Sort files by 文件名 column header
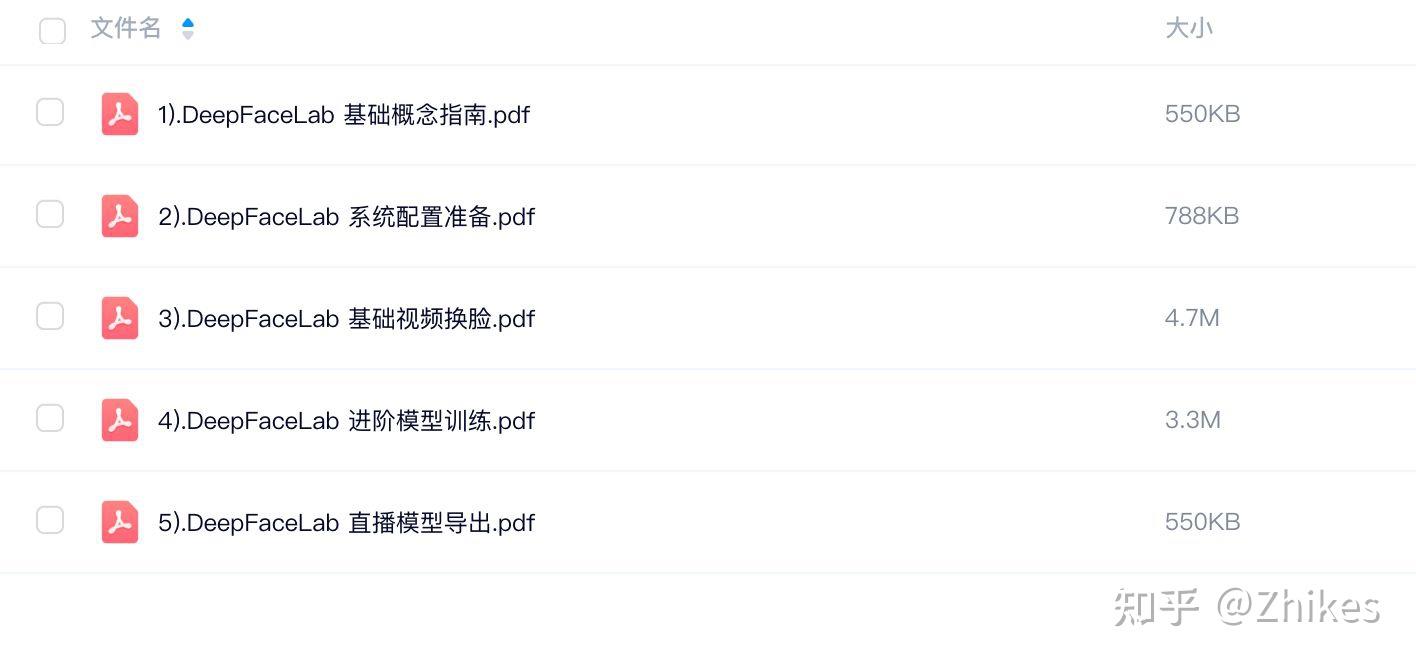This screenshot has width=1416, height=664. click(126, 28)
